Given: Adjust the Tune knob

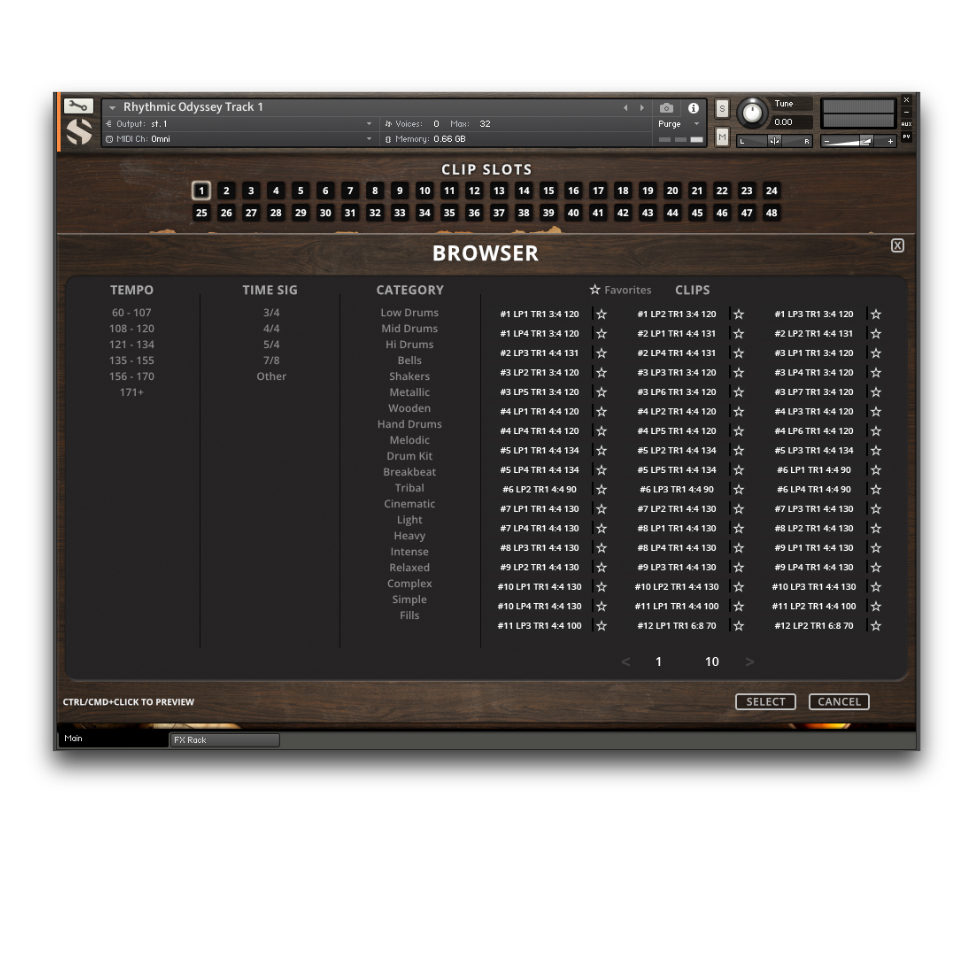Looking at the screenshot, I should click(752, 113).
